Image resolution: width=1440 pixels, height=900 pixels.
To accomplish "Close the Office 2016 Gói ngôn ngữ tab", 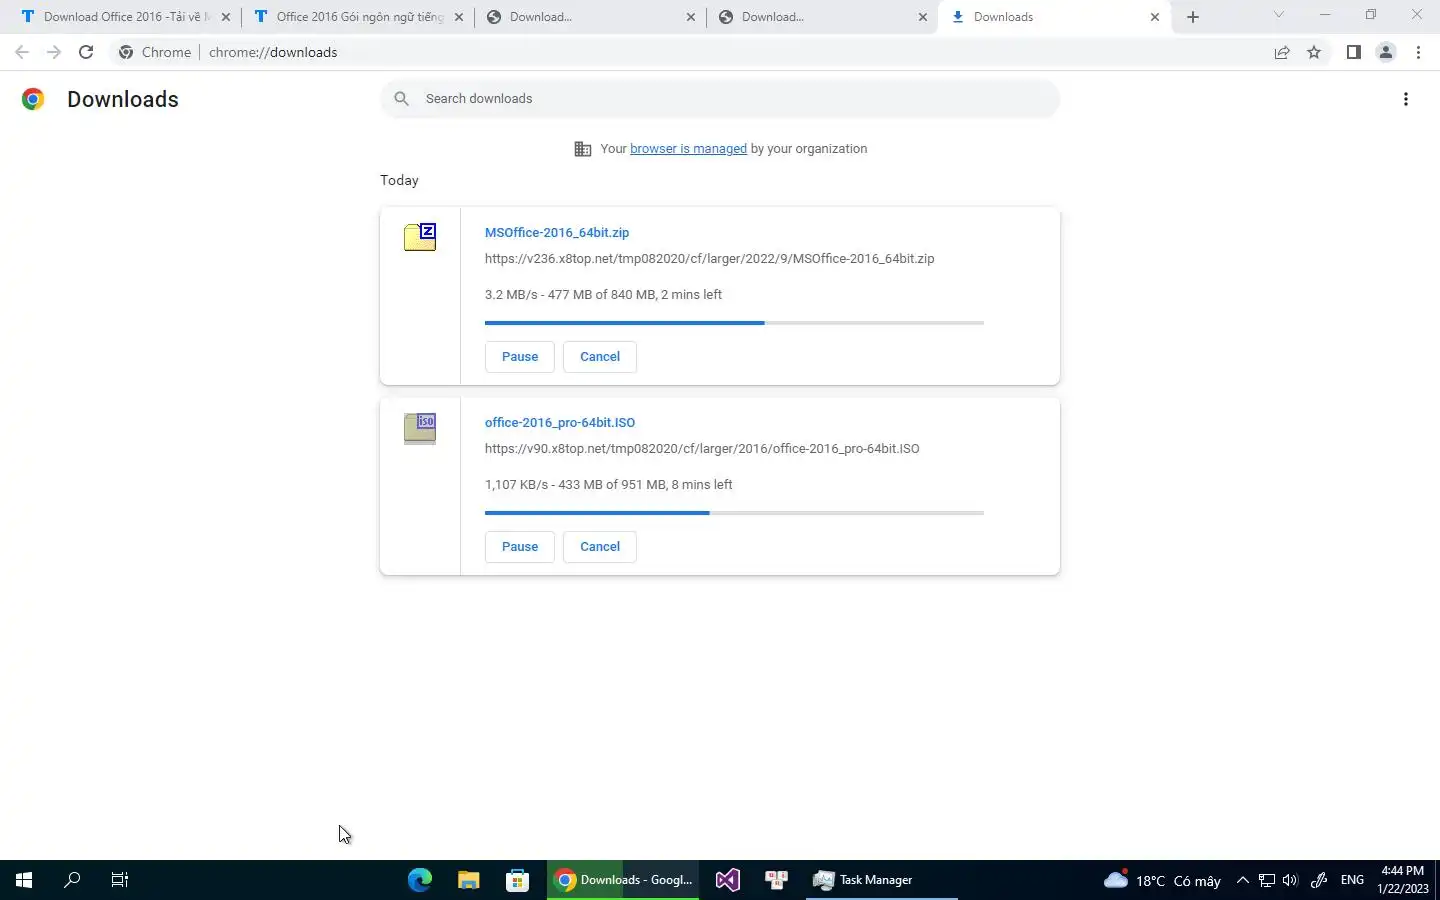I will tap(459, 17).
